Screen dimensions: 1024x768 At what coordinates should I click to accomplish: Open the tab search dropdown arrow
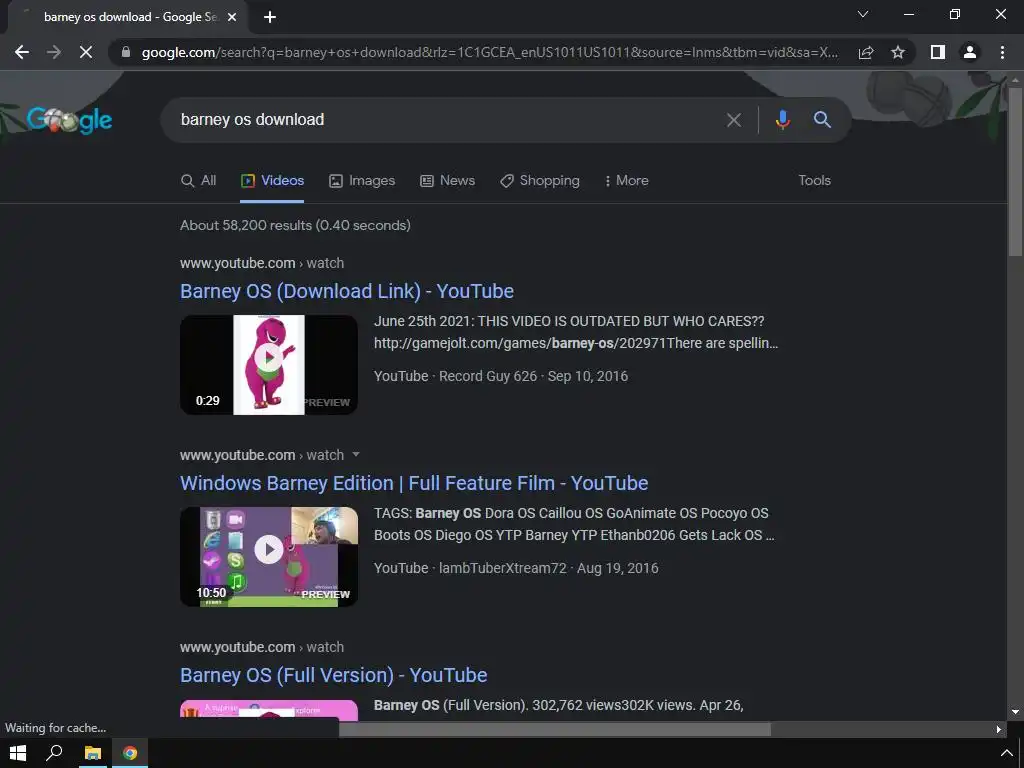pyautogui.click(x=863, y=14)
